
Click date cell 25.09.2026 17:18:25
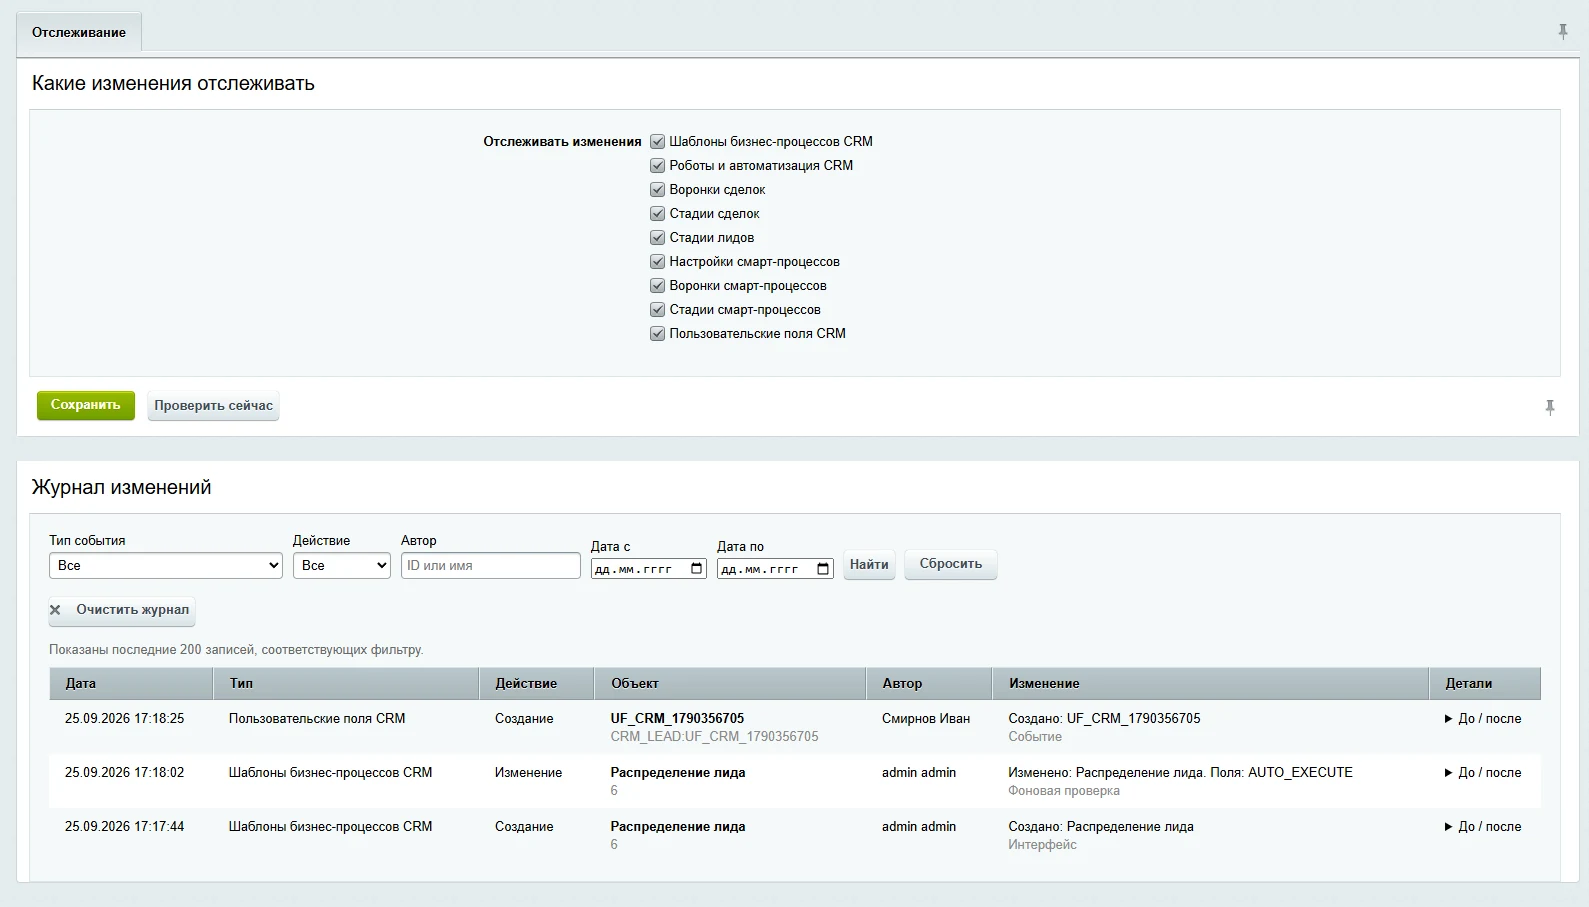(x=125, y=719)
